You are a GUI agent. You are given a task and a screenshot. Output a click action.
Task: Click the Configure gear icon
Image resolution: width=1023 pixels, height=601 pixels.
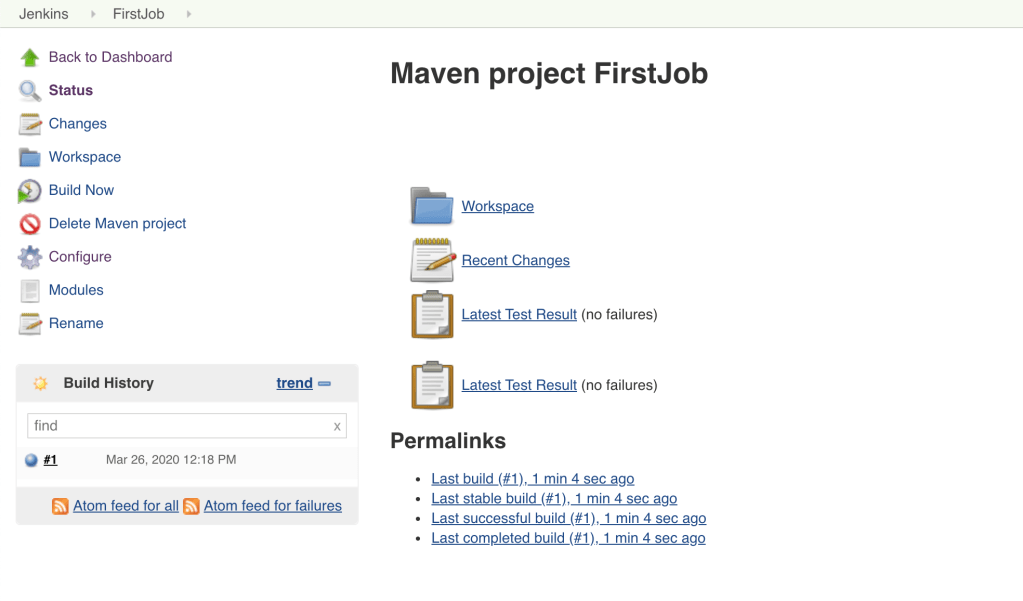(30, 257)
